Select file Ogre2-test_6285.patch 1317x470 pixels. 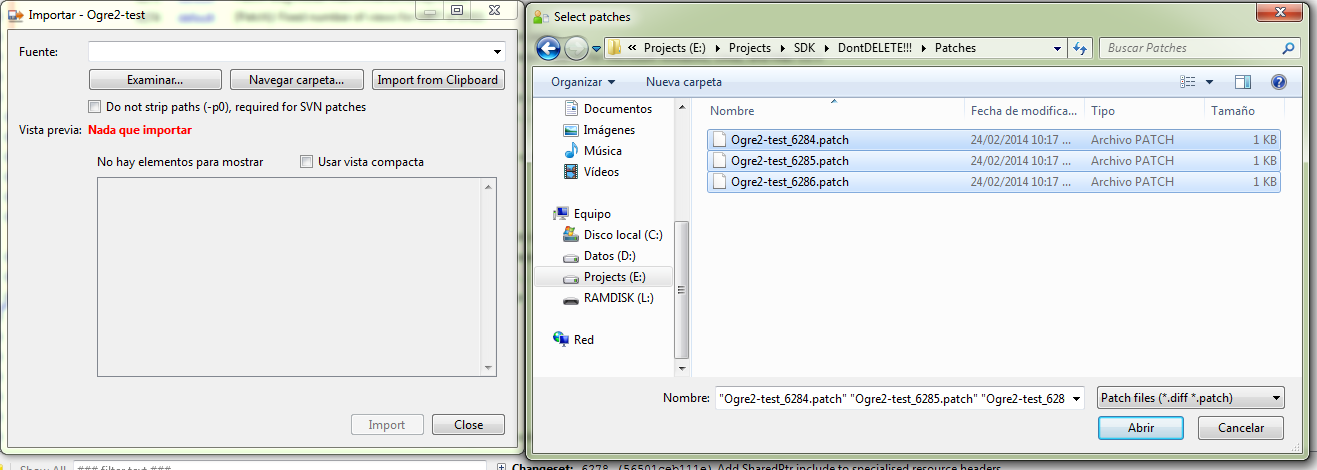[x=993, y=161]
